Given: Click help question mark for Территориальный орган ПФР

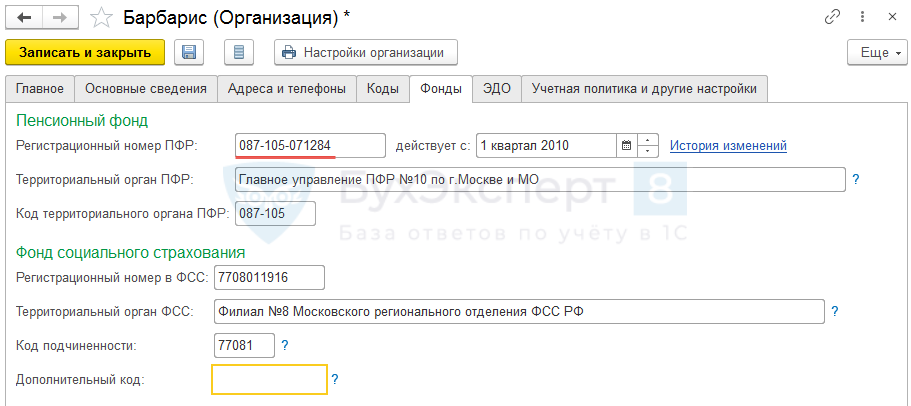Looking at the screenshot, I should [855, 180].
